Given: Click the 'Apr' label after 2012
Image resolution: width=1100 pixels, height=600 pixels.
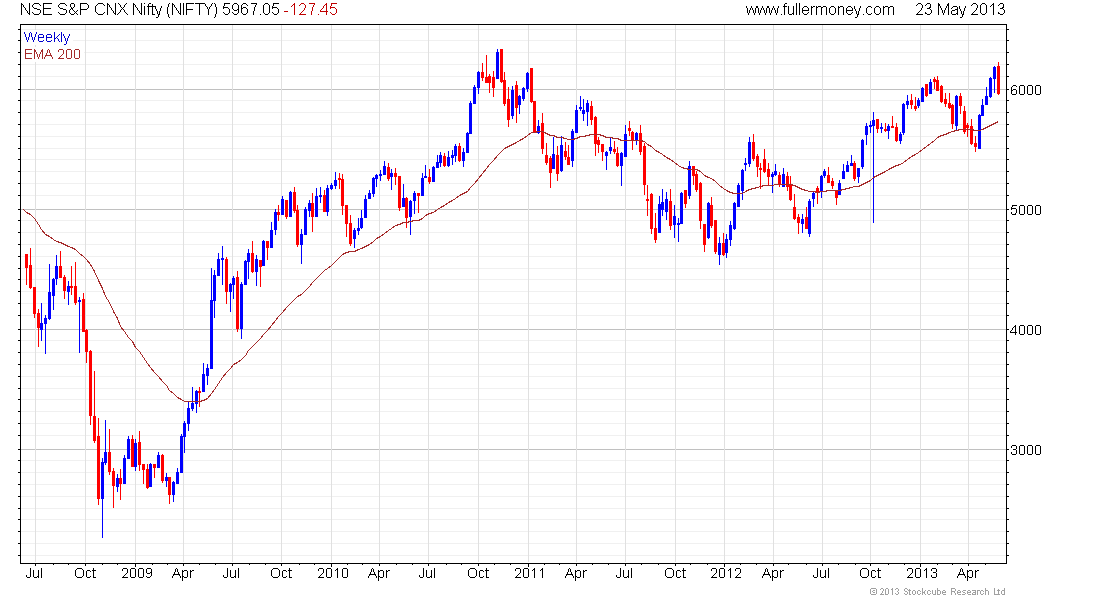Looking at the screenshot, I should [772, 574].
